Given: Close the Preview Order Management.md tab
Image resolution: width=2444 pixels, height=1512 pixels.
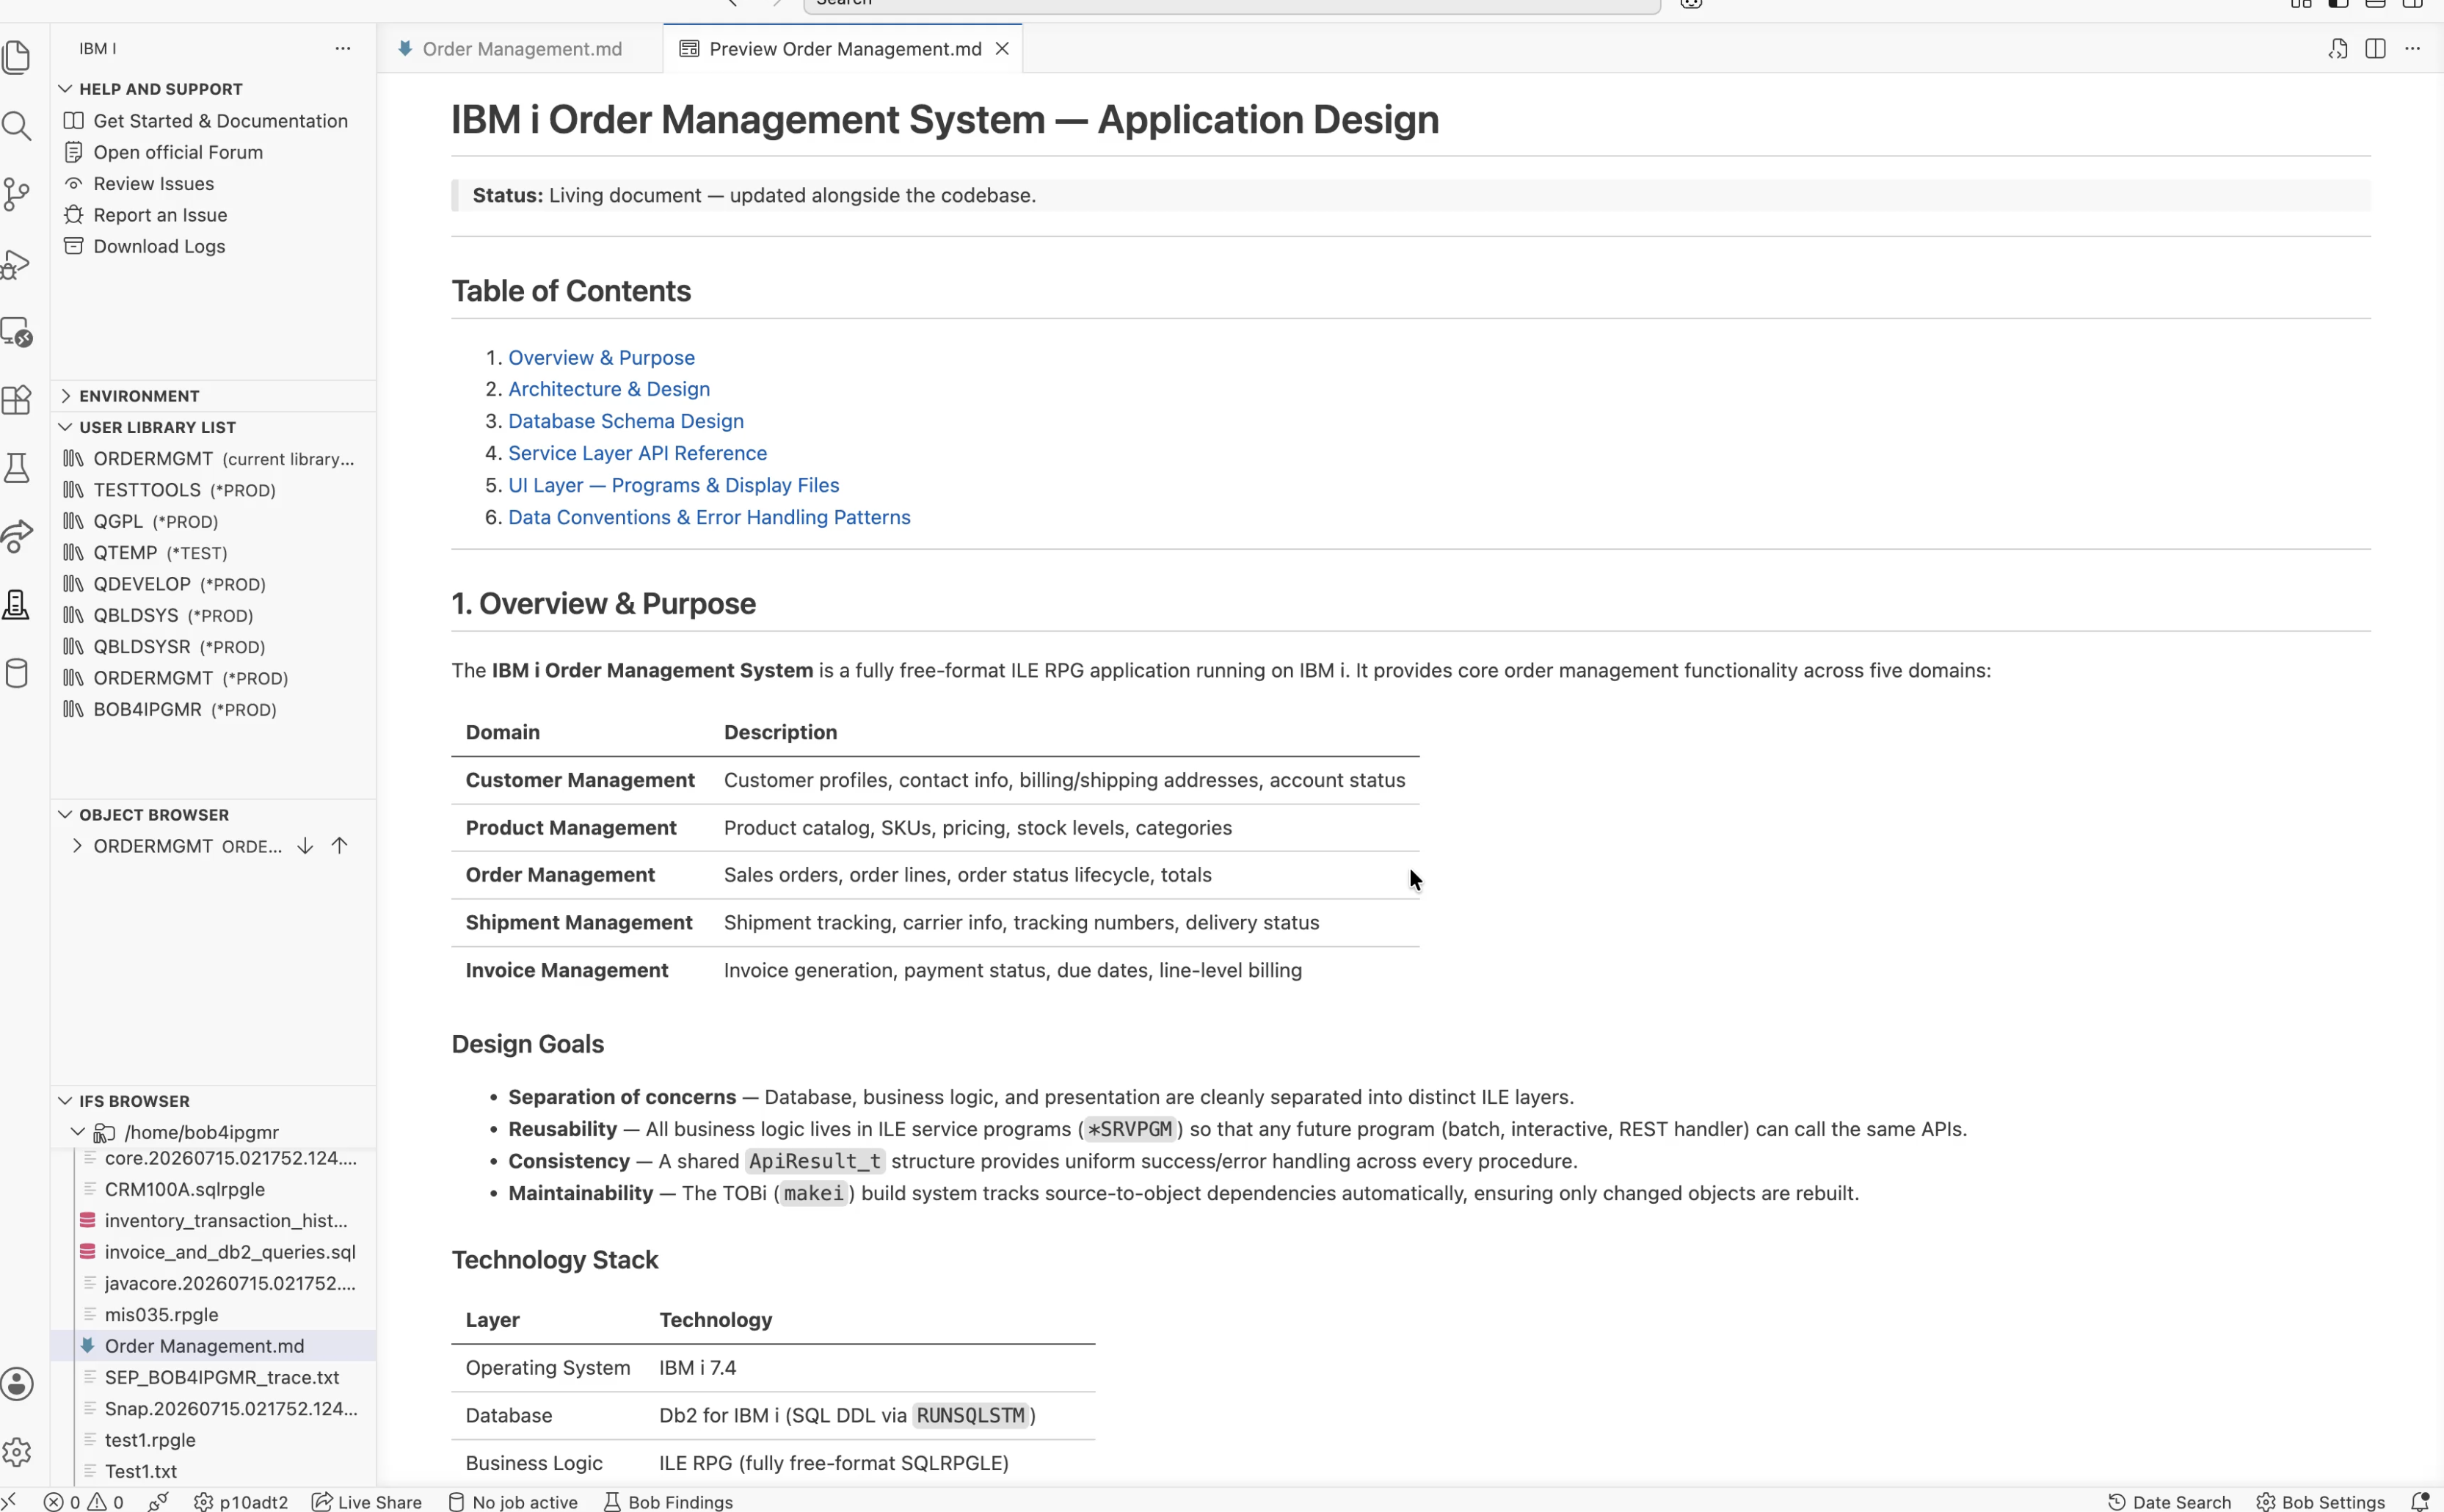Looking at the screenshot, I should [x=1002, y=49].
